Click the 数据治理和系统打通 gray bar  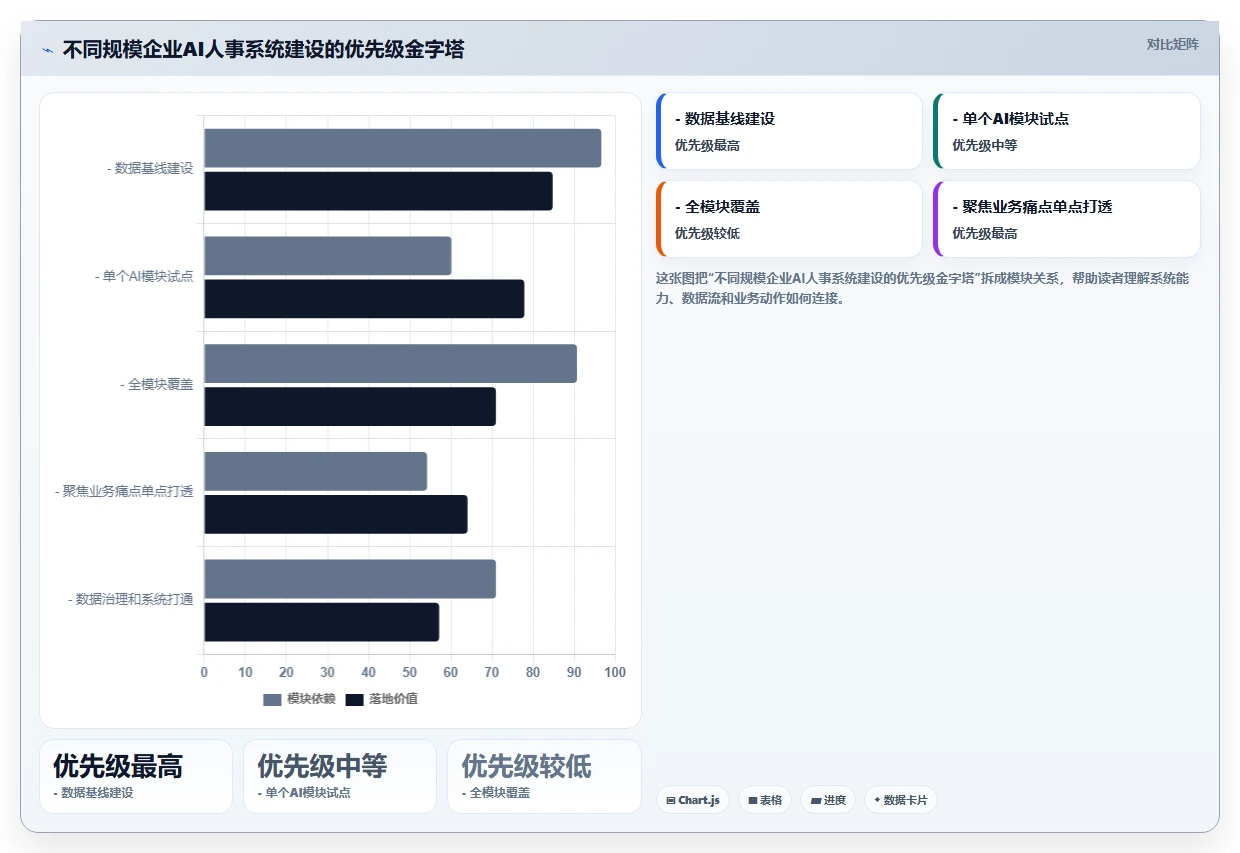pyautogui.click(x=350, y=579)
